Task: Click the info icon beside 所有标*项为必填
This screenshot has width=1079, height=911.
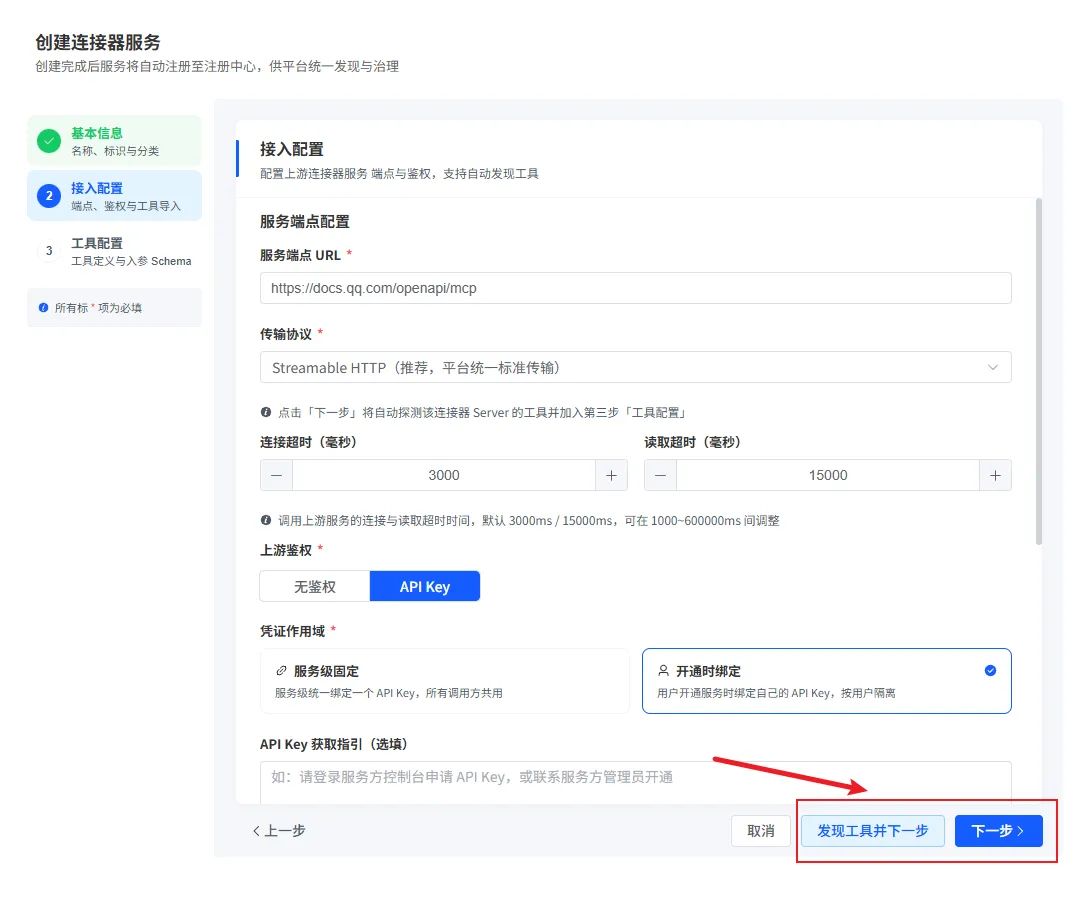Action: point(43,308)
